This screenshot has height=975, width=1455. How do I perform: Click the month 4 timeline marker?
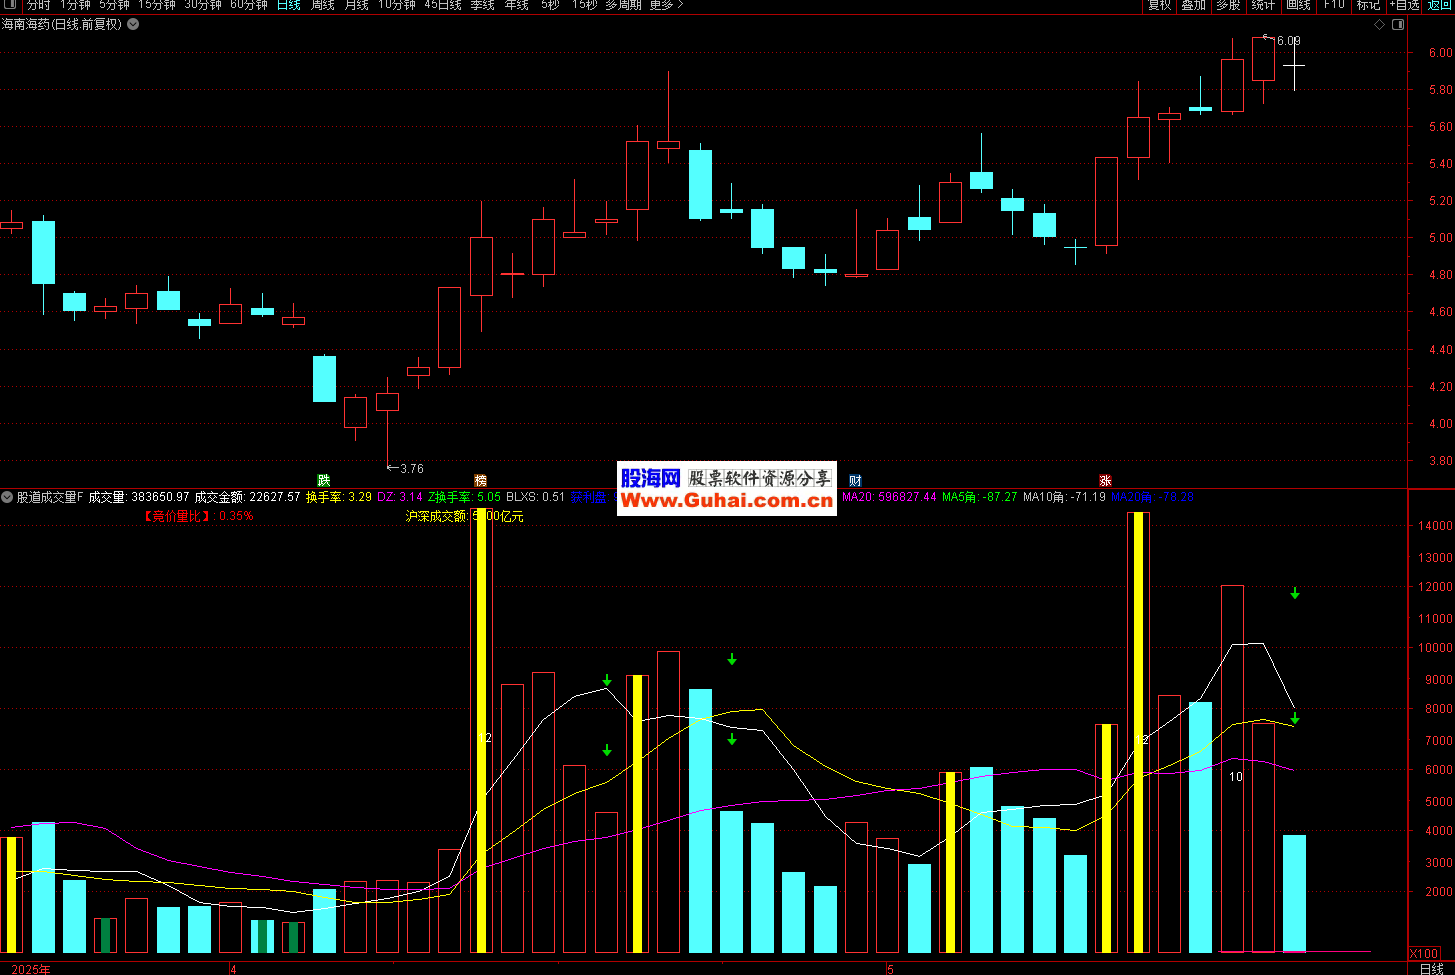(233, 969)
